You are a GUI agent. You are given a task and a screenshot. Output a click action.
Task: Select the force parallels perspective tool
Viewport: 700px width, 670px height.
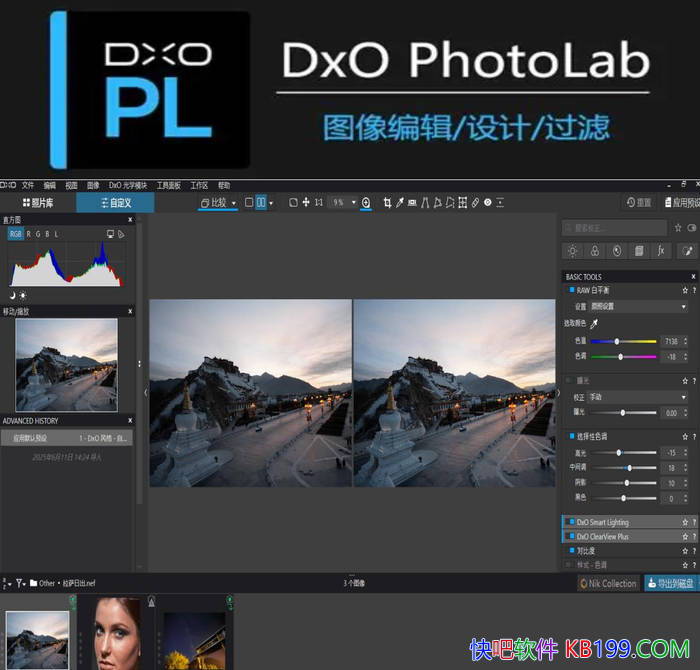(425, 203)
